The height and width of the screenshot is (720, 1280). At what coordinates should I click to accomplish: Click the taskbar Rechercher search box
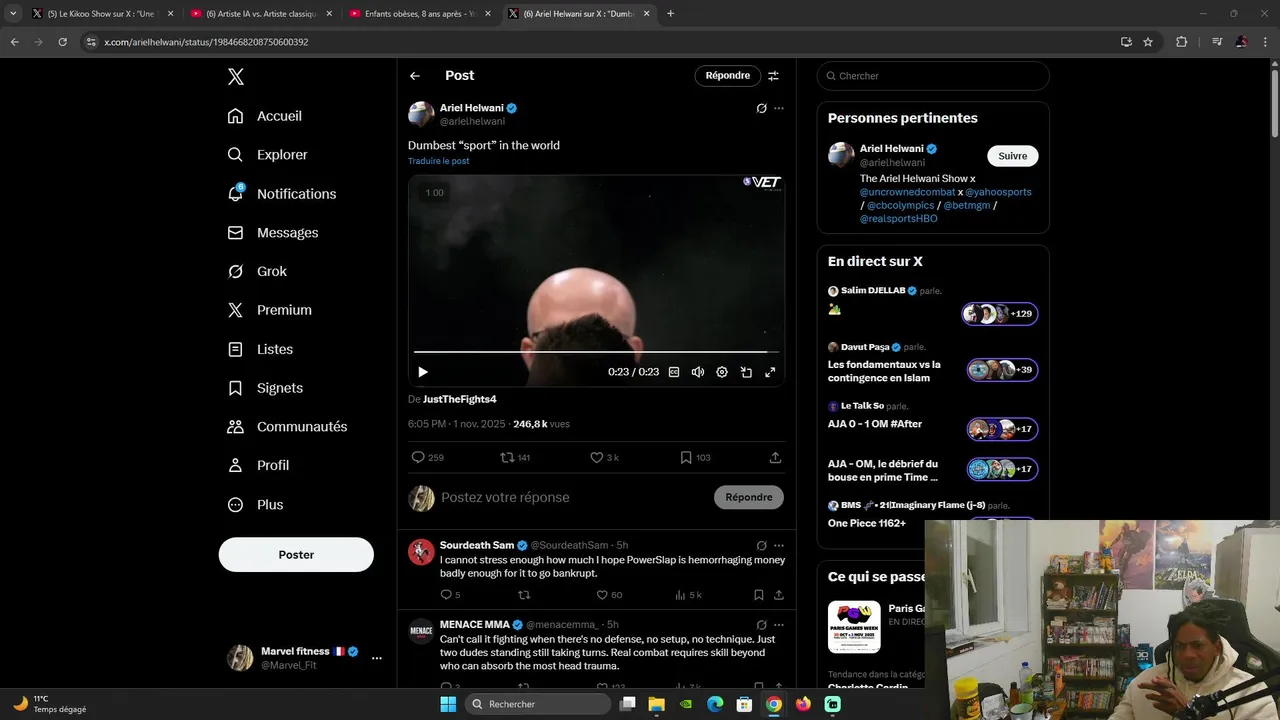pos(538,704)
